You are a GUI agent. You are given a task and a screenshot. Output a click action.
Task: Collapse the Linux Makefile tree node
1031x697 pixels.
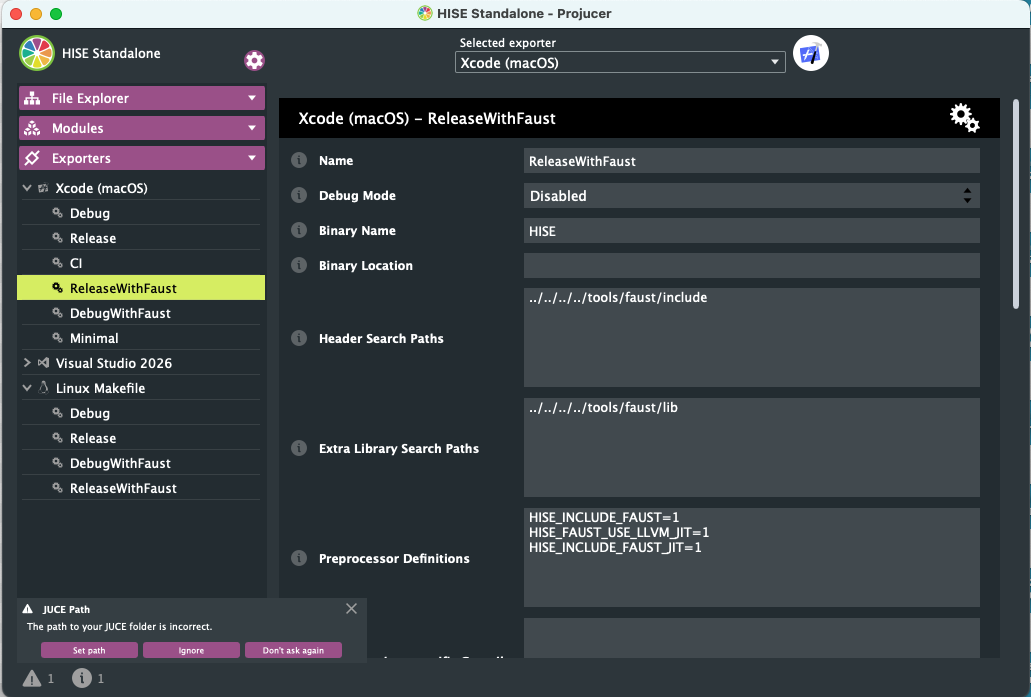27,388
